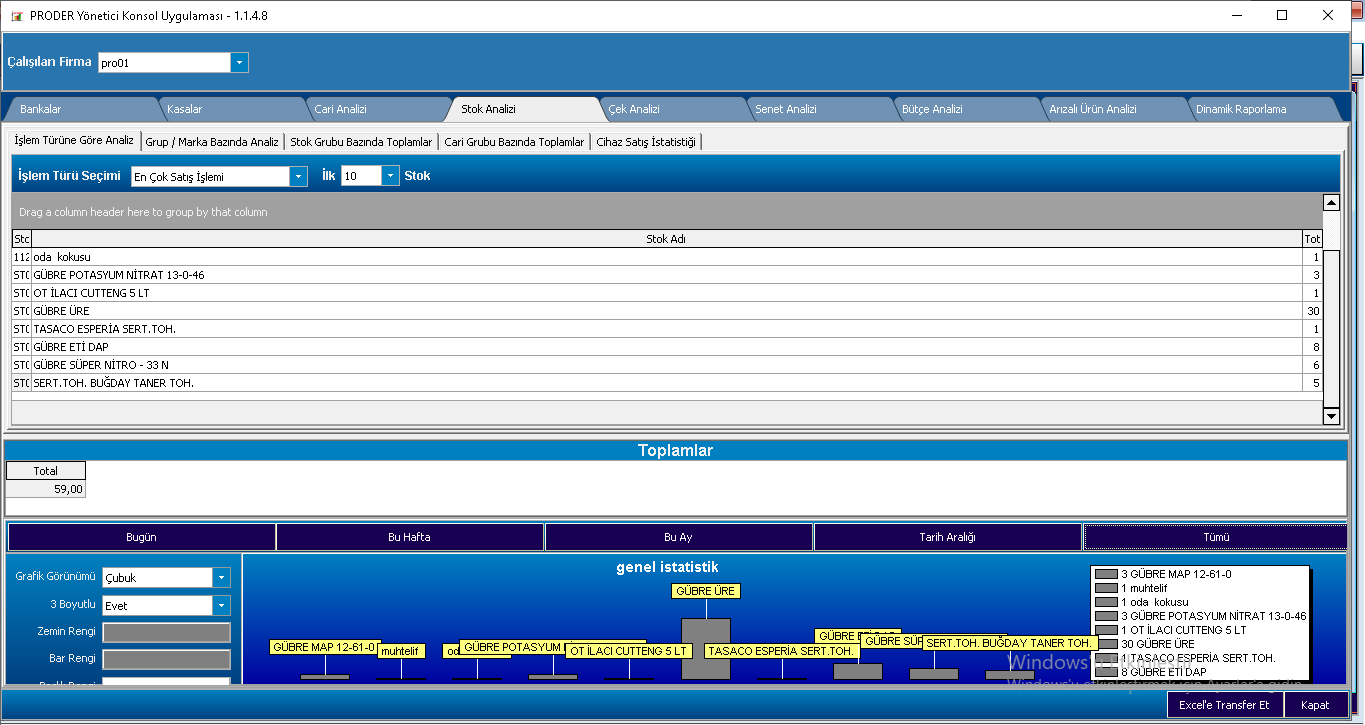Pick the Zemin Rengi color swatch
The width and height of the screenshot is (1365, 725).
click(166, 633)
